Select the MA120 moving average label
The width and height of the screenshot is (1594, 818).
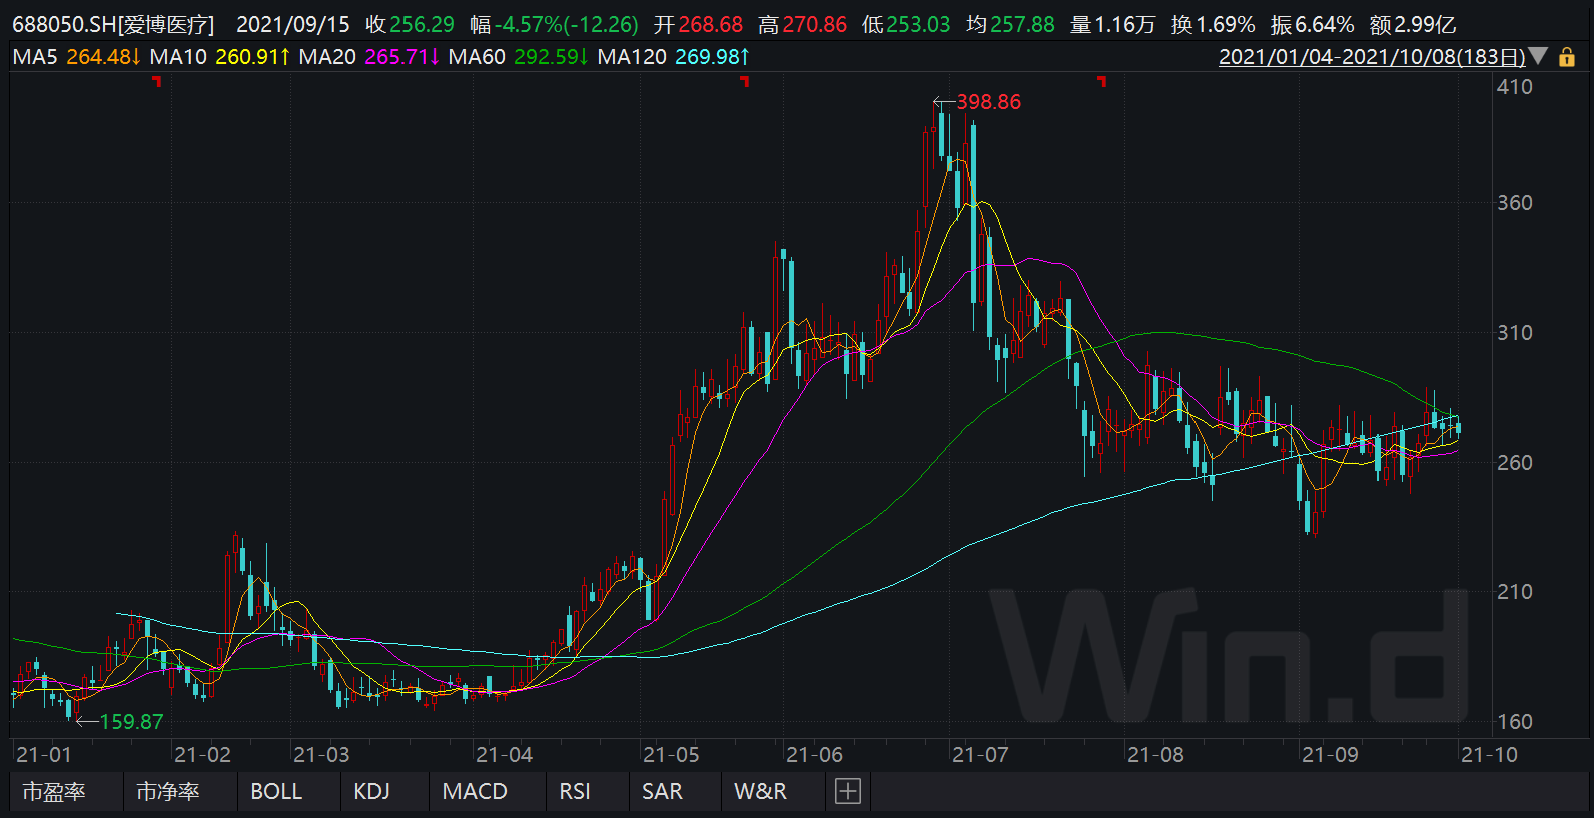(632, 57)
